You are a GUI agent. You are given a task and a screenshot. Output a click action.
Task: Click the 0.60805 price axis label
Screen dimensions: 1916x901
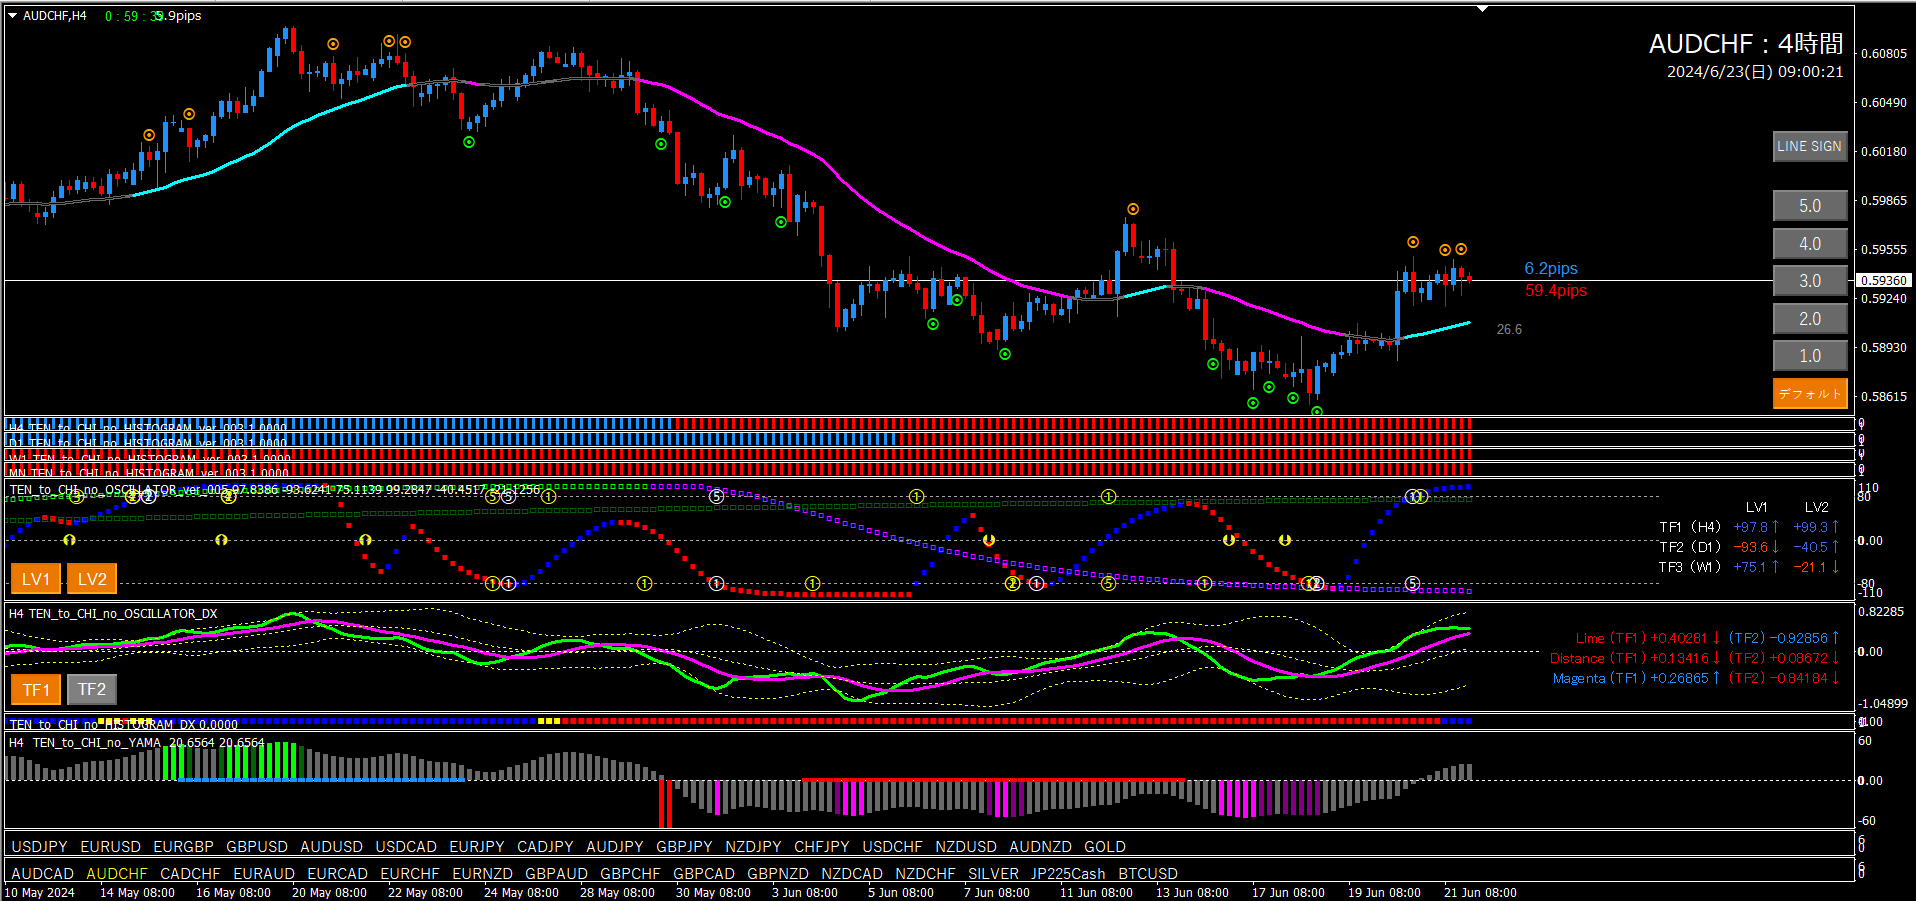coord(1883,54)
